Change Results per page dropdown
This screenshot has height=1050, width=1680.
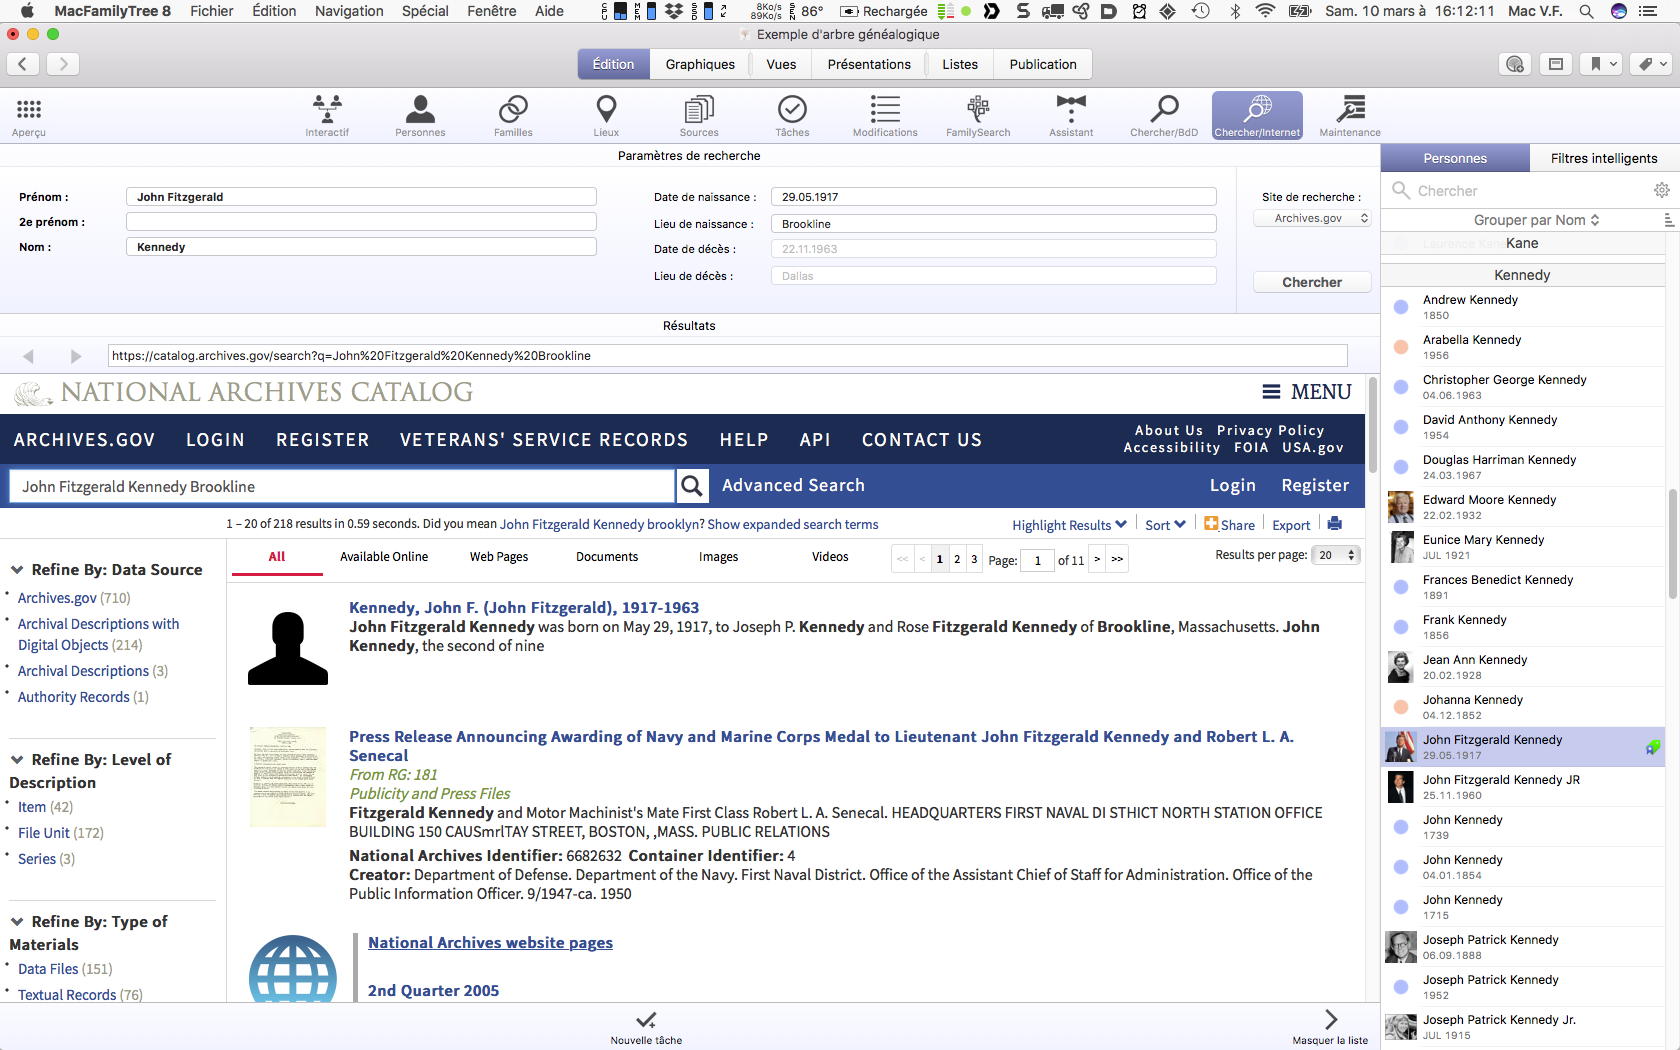[x=1335, y=555]
